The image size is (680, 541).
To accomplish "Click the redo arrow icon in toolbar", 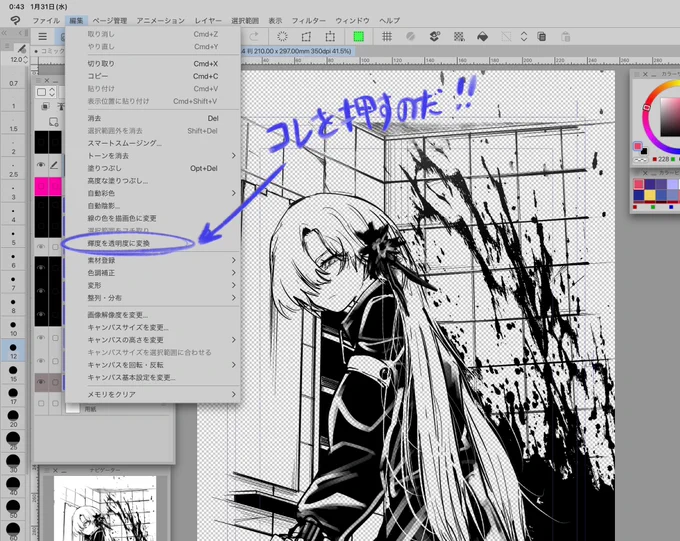I will point(254,36).
